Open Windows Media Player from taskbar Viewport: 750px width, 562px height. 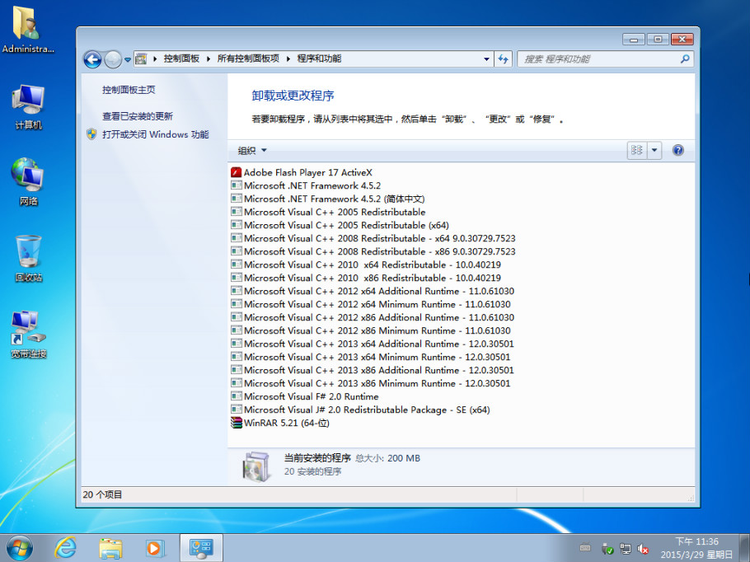coord(155,548)
